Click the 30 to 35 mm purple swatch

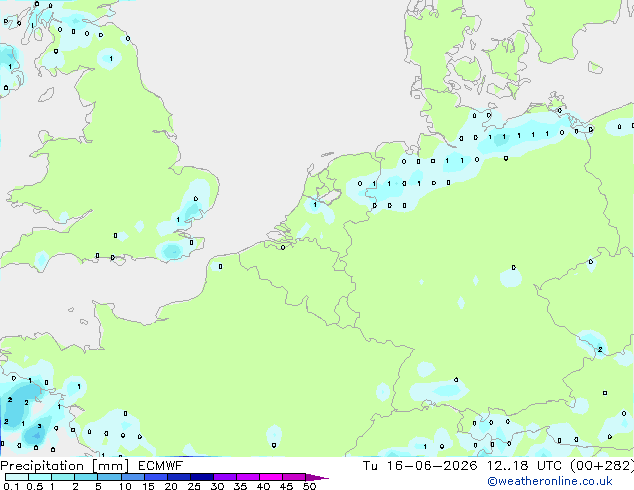(224, 477)
